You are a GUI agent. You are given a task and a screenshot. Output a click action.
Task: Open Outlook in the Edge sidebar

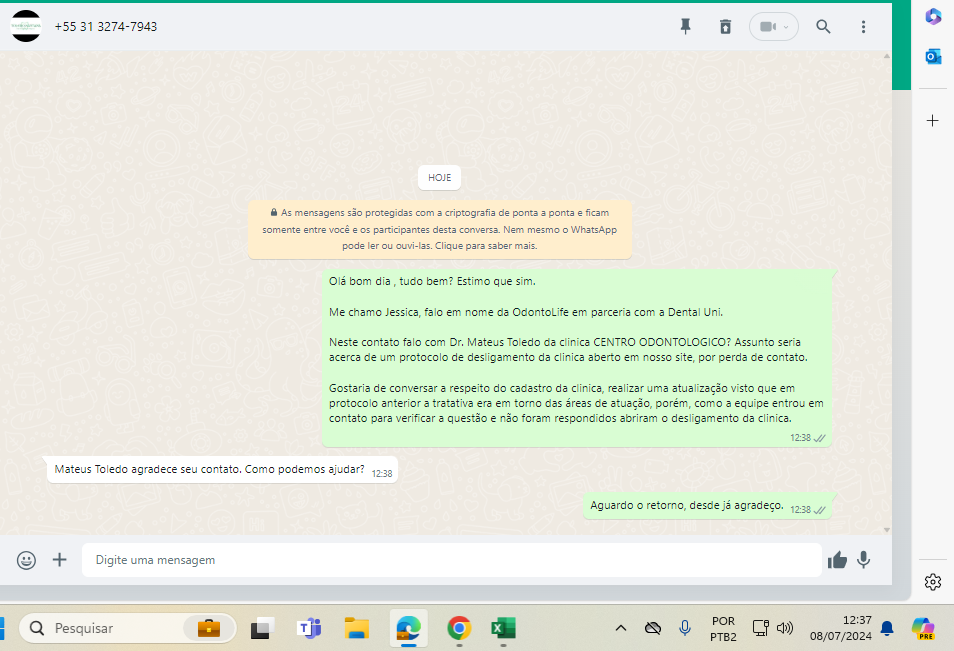[933, 57]
